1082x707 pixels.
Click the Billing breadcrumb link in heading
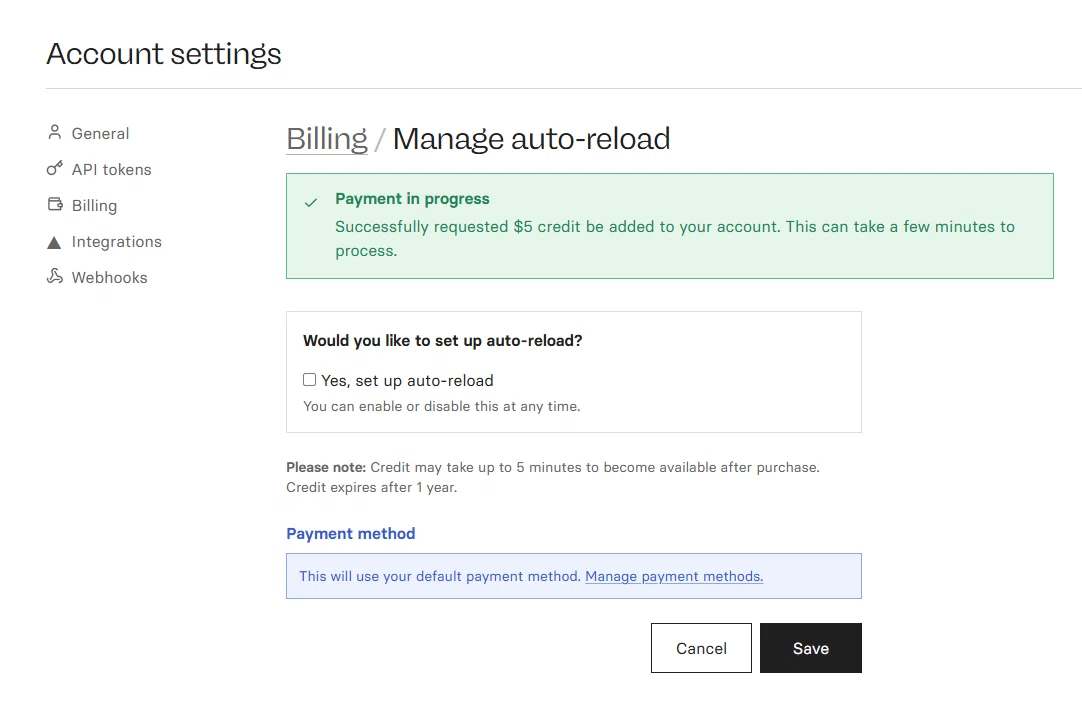tap(327, 139)
